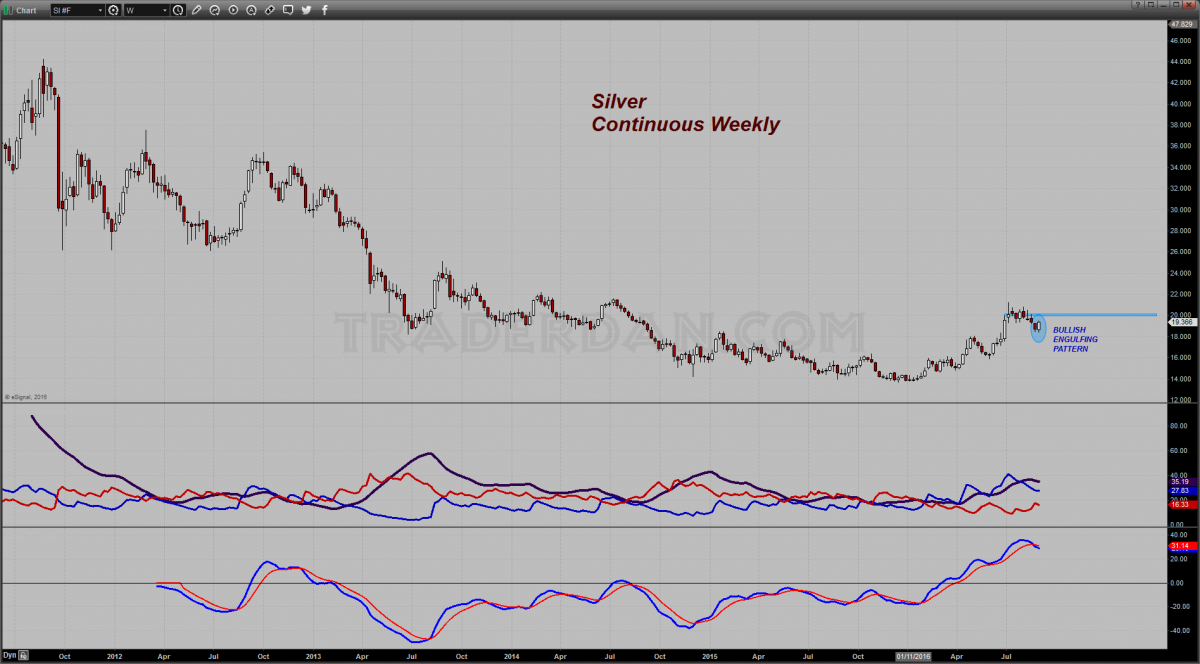Share chart via Facebook icon
Screen dimensions: 1200x664
coord(323,10)
